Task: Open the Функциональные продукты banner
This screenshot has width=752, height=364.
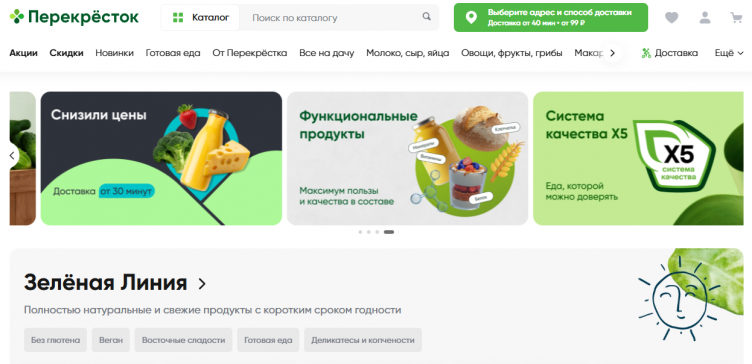Action: (407, 158)
